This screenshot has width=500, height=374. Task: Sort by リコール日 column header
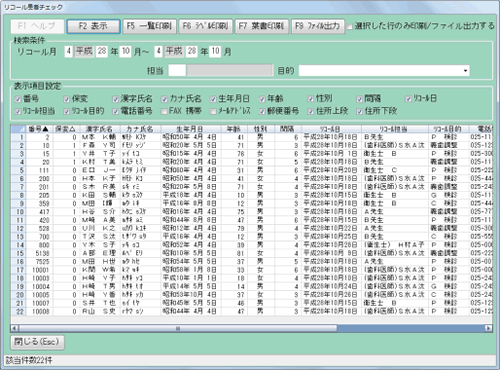[x=331, y=129]
